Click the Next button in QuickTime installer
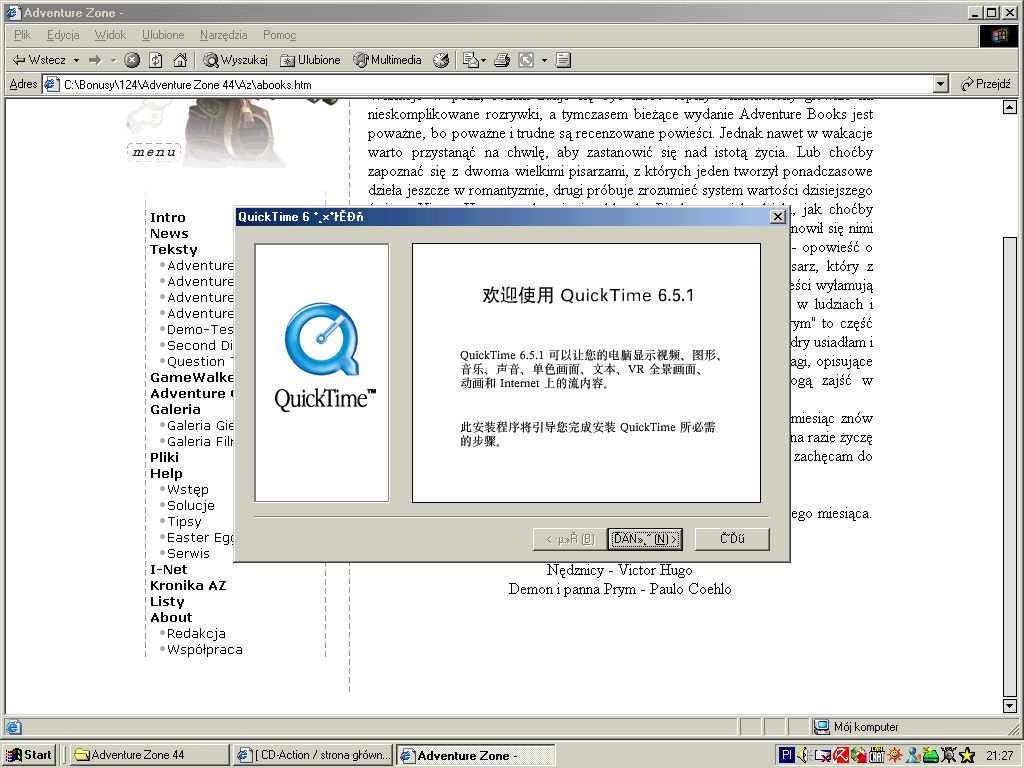The width and height of the screenshot is (1024, 768). point(645,539)
